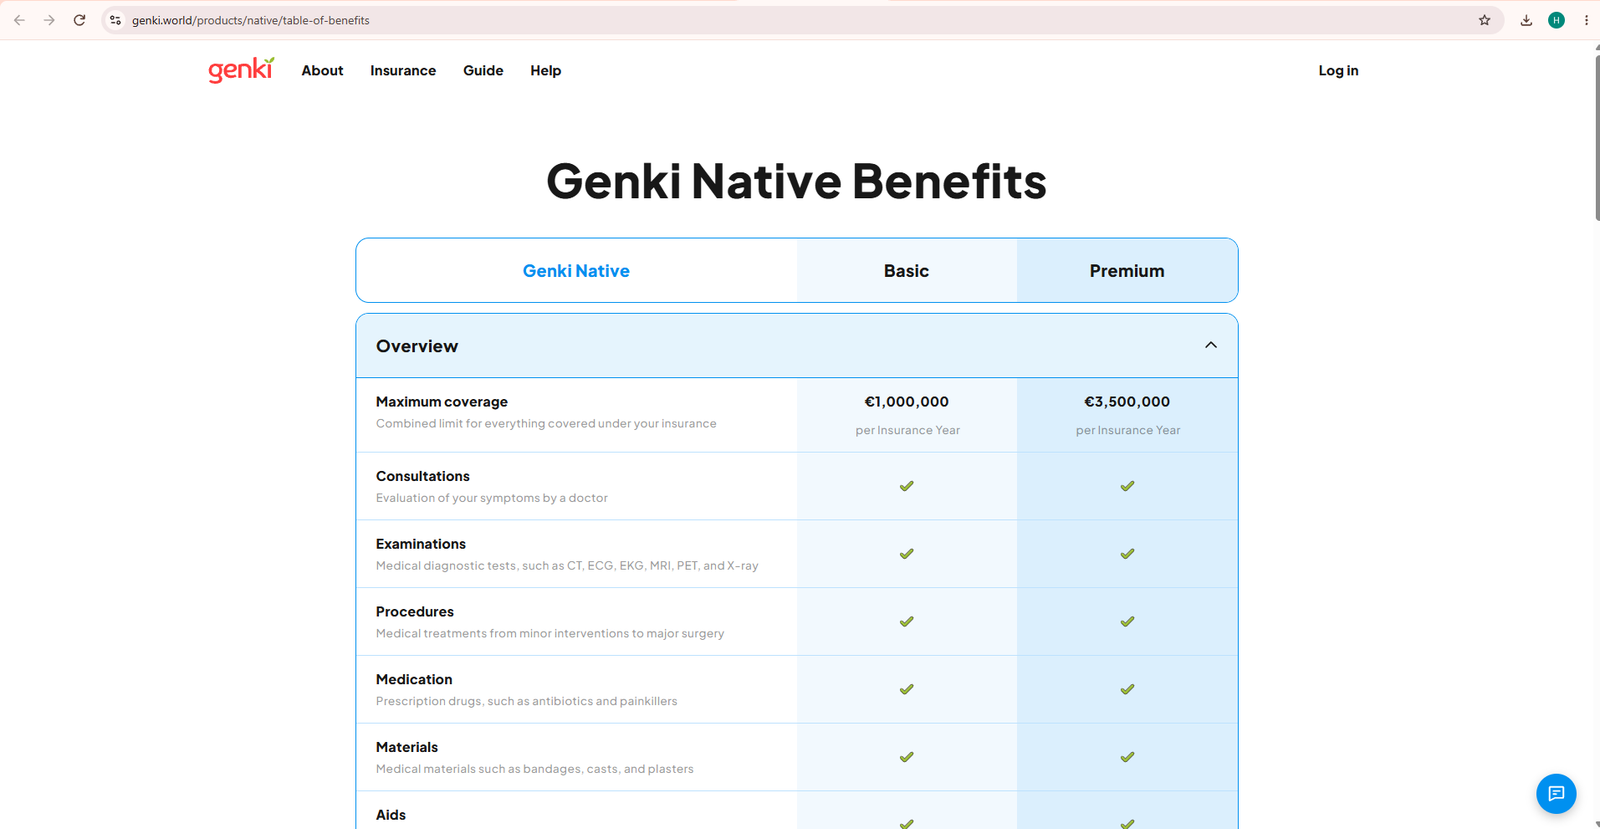
Task: Select the Genki Native heading link
Action: pos(576,271)
